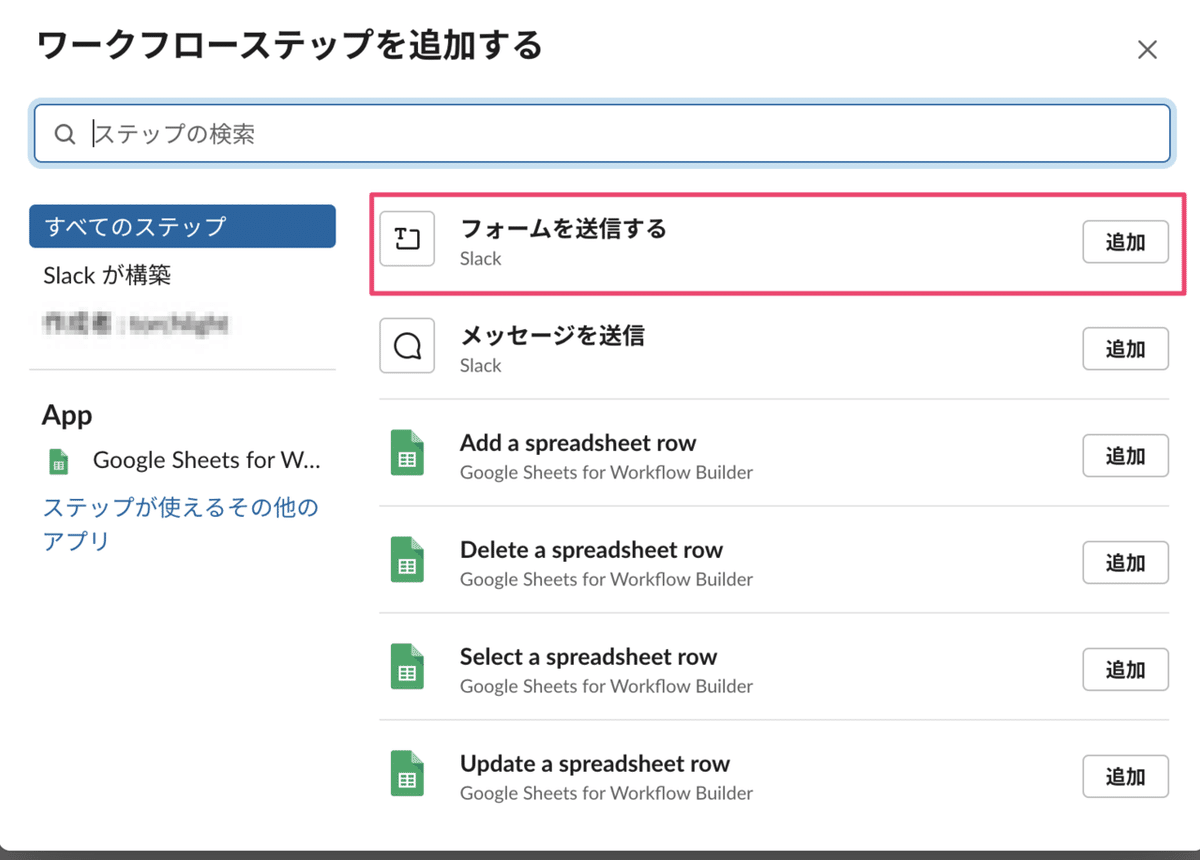Add the Add a spreadsheet row step

(x=1125, y=456)
